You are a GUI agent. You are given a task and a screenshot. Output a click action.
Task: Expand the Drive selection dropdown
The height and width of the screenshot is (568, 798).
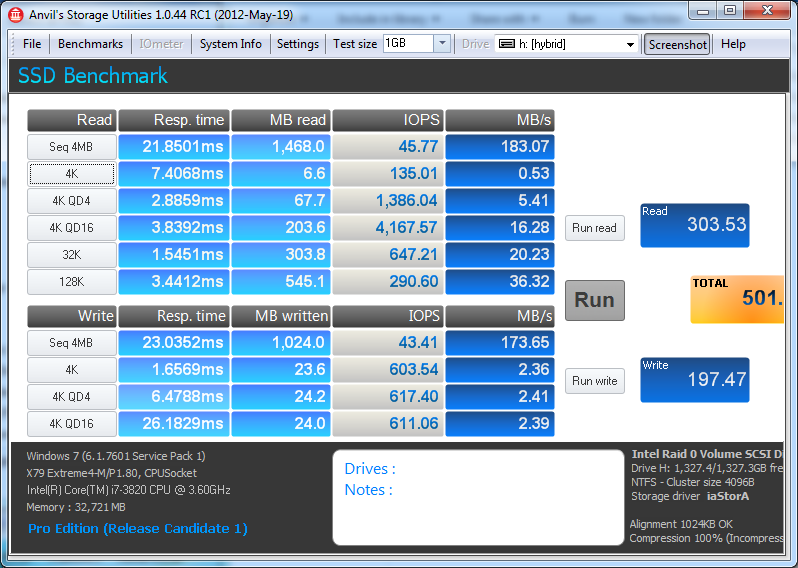(x=630, y=44)
